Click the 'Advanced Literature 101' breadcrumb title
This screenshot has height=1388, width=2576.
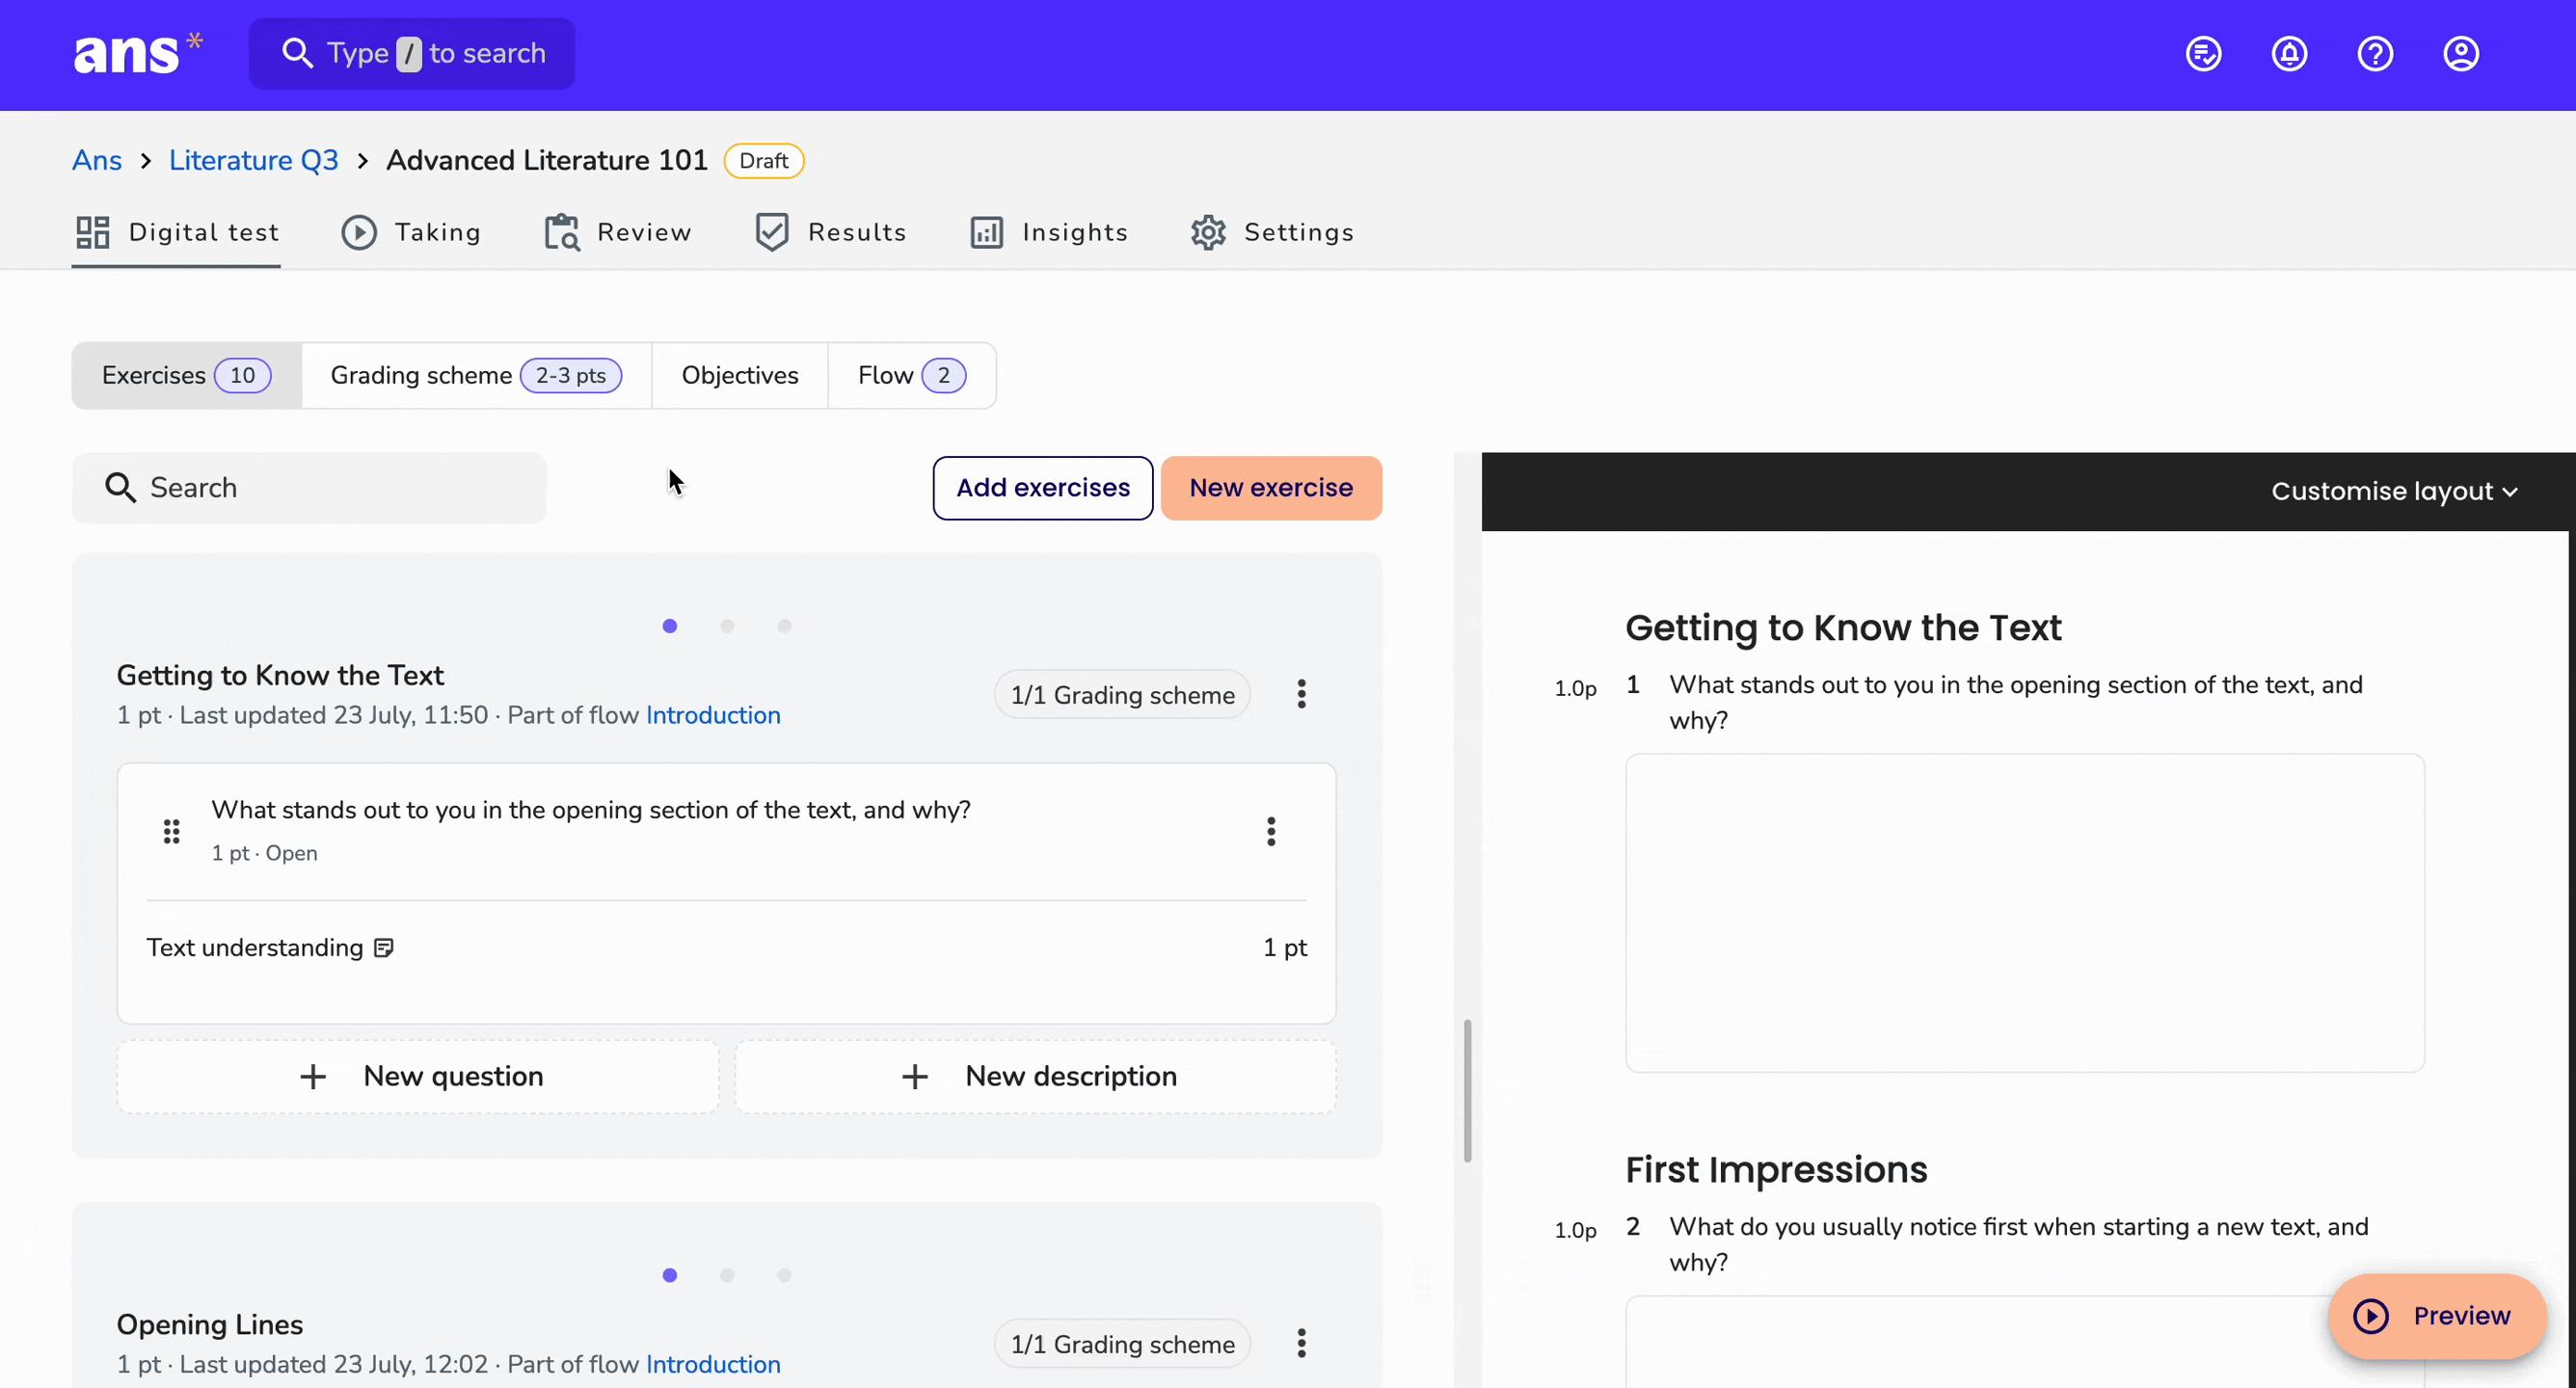coord(547,160)
